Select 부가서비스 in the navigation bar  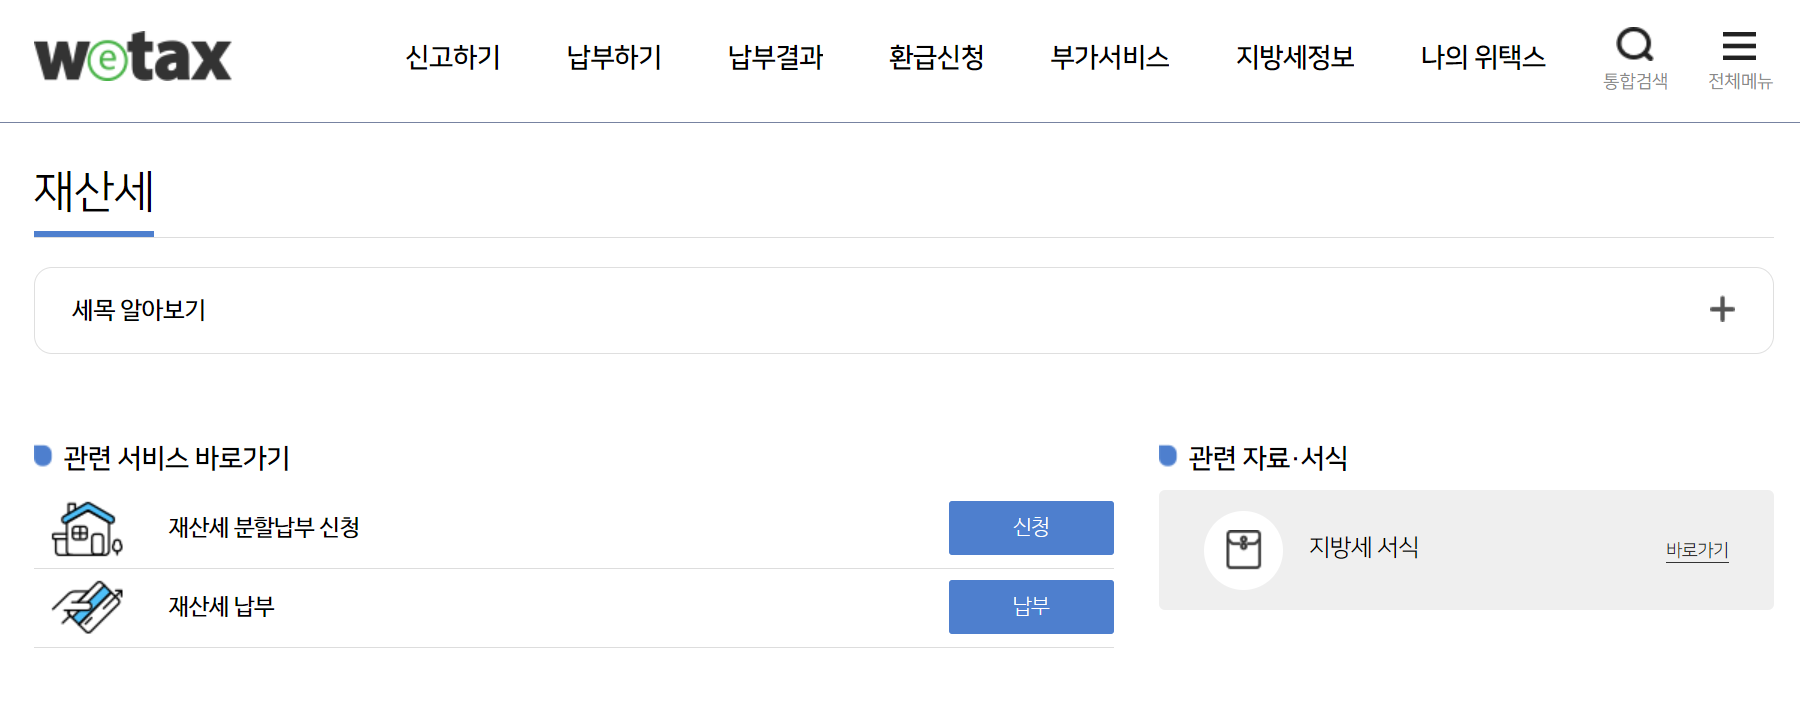[1110, 58]
